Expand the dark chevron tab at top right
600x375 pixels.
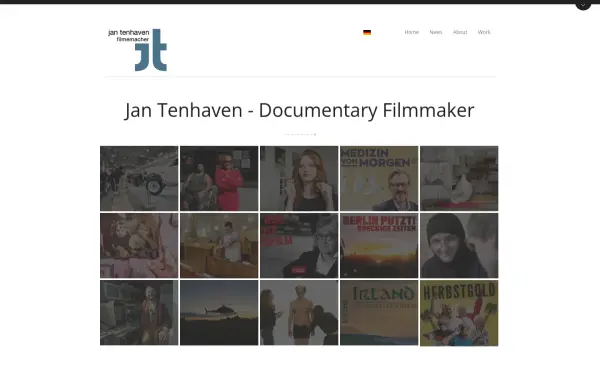pos(583,5)
